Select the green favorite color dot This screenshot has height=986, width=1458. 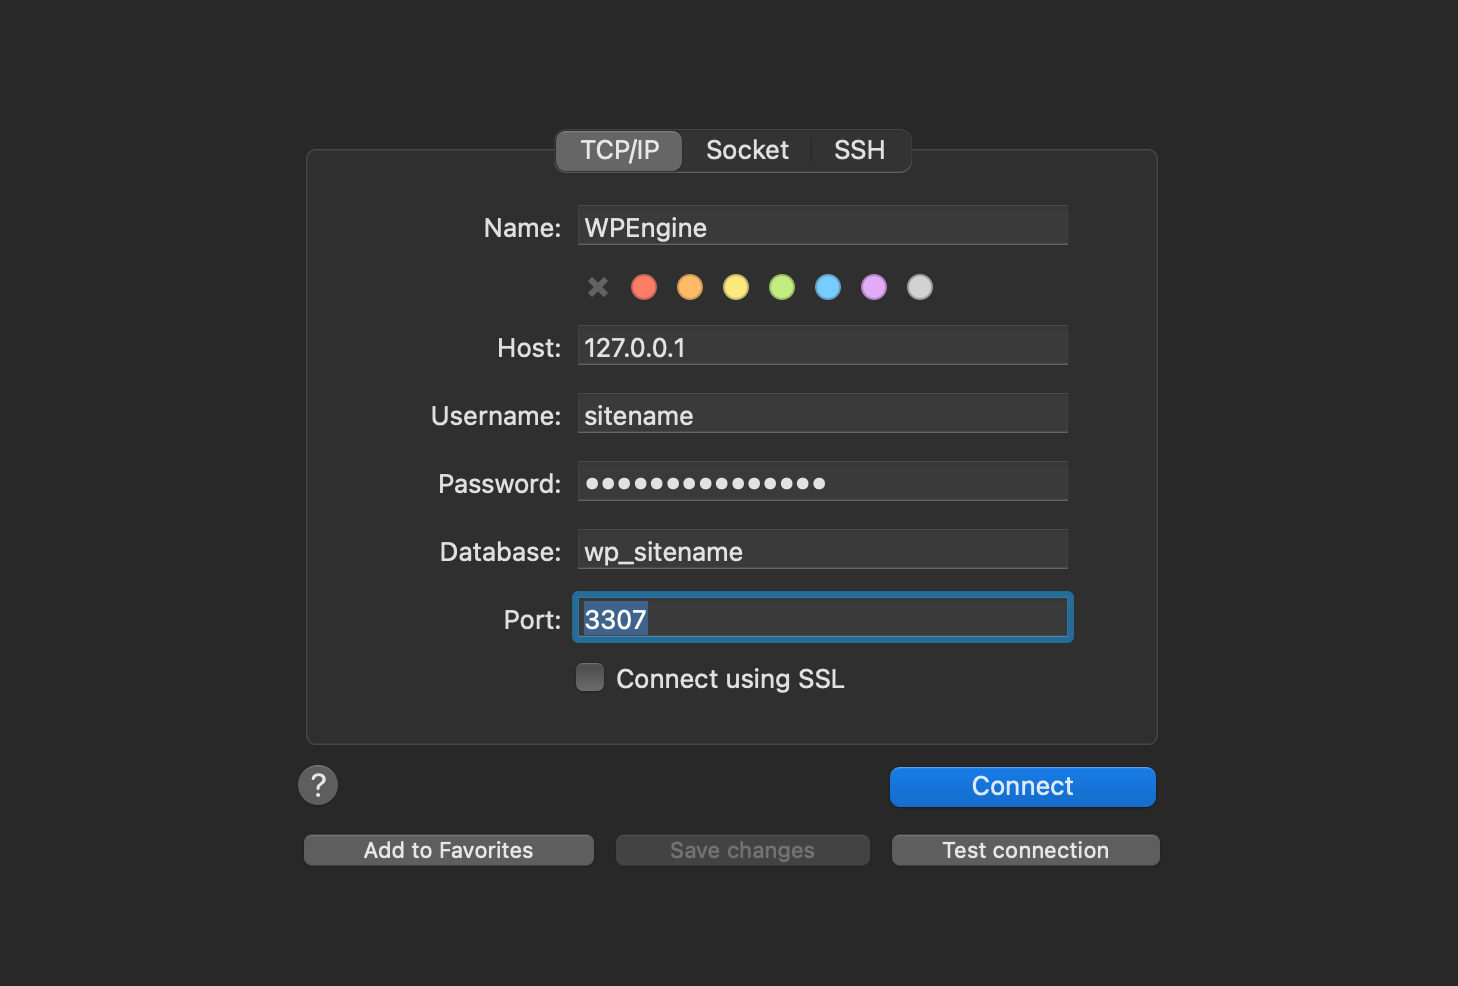781,287
